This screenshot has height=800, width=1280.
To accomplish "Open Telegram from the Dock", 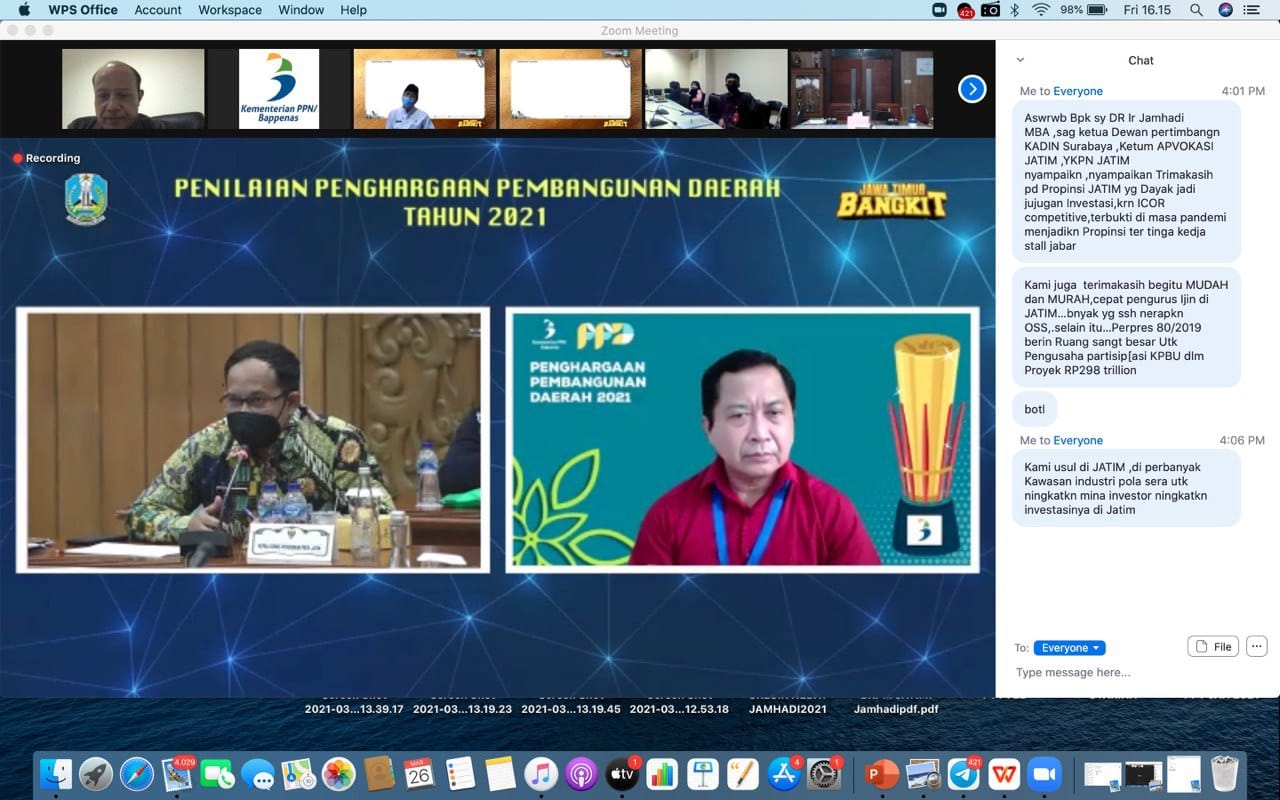I will point(963,774).
